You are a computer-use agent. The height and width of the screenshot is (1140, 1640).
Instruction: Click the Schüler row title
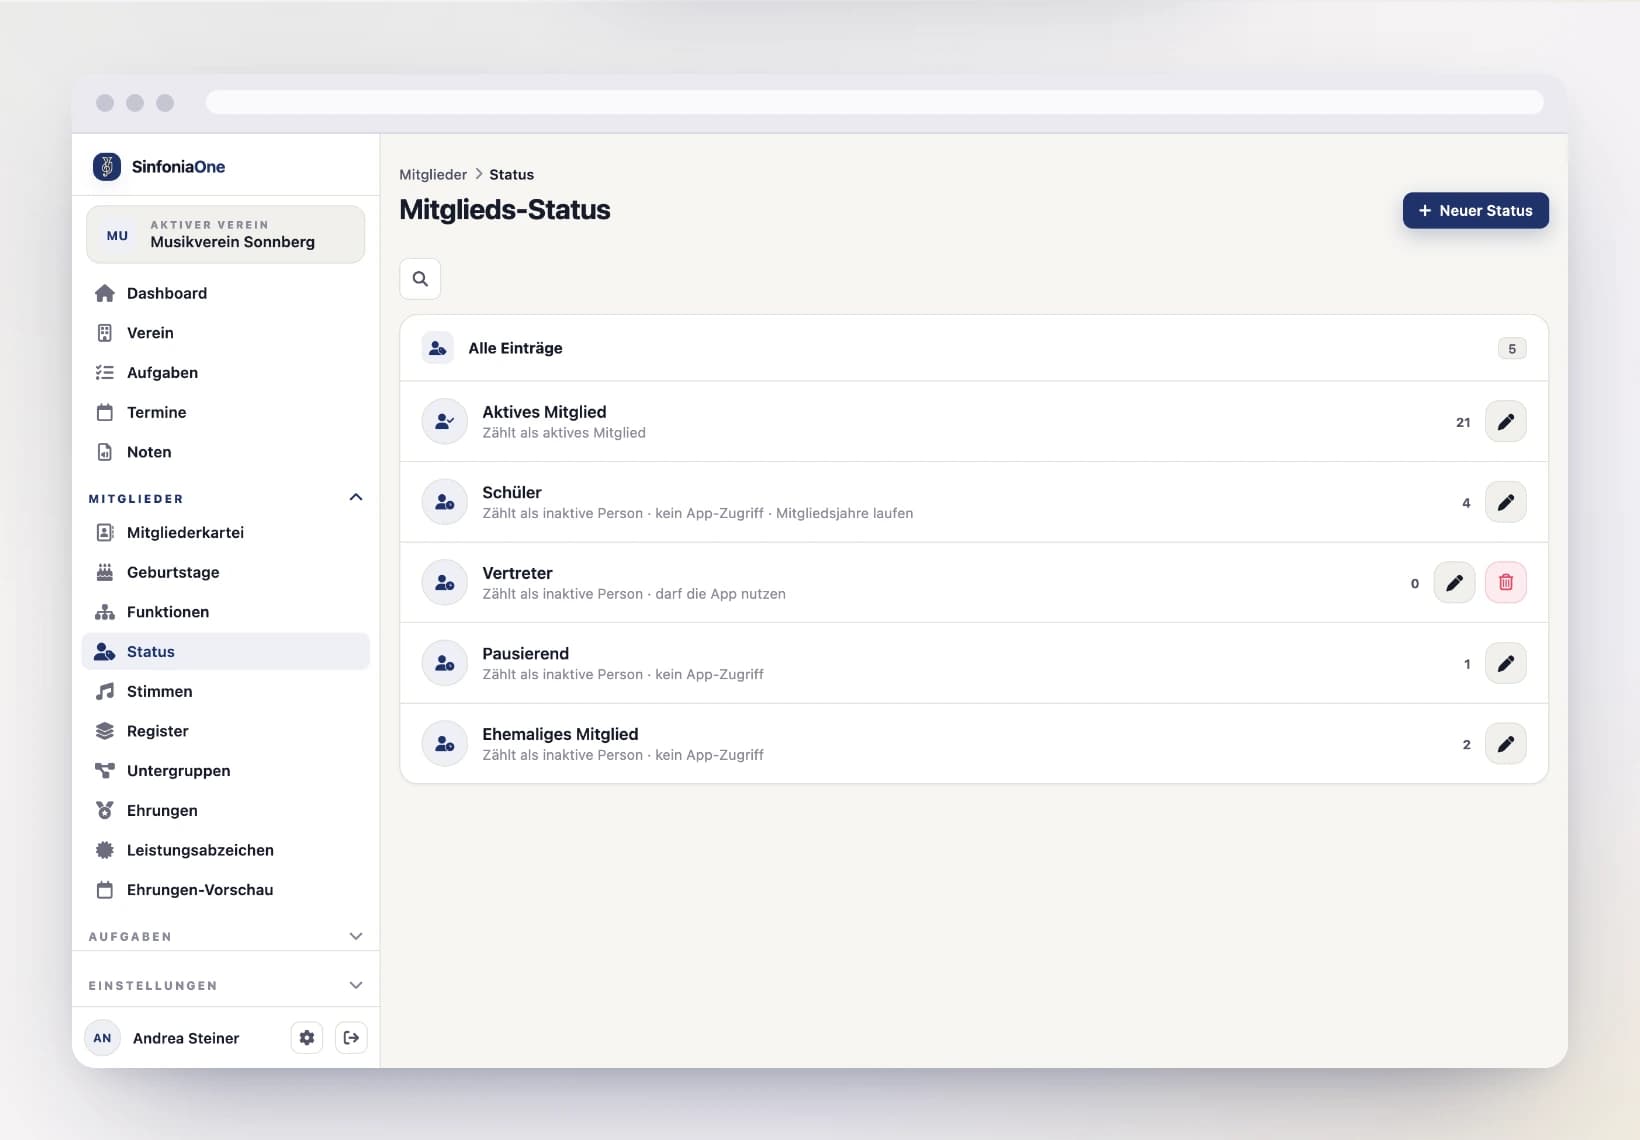coord(512,492)
